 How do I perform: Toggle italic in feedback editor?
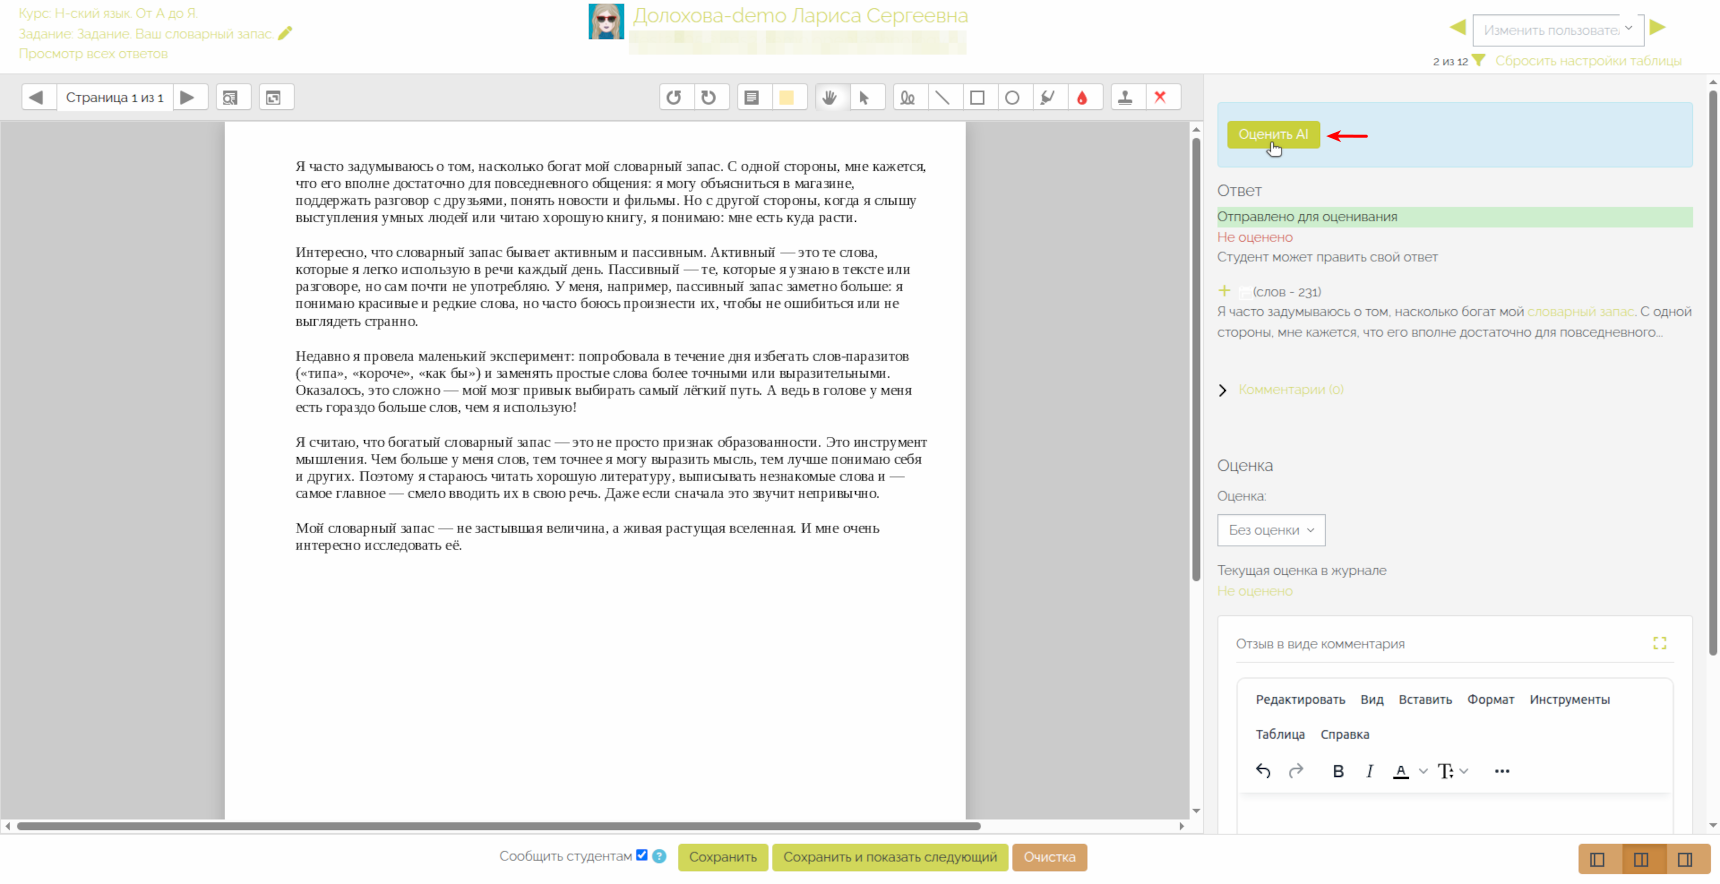tap(1370, 771)
